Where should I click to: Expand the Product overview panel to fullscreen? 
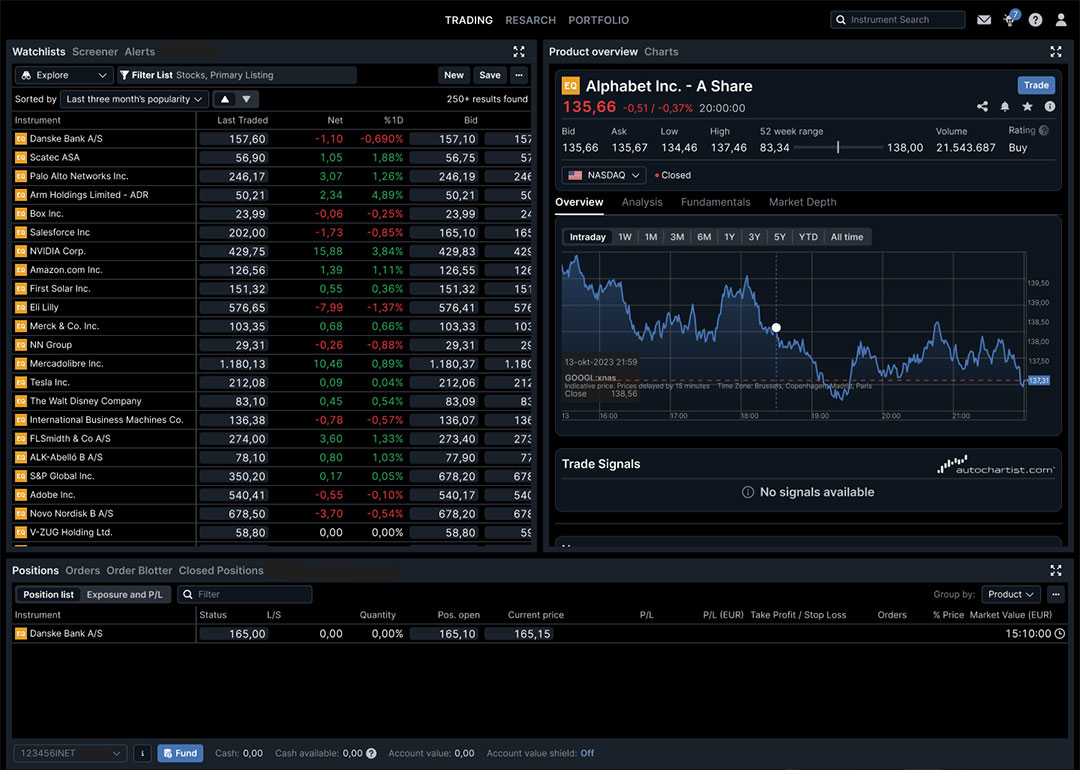click(x=1055, y=52)
